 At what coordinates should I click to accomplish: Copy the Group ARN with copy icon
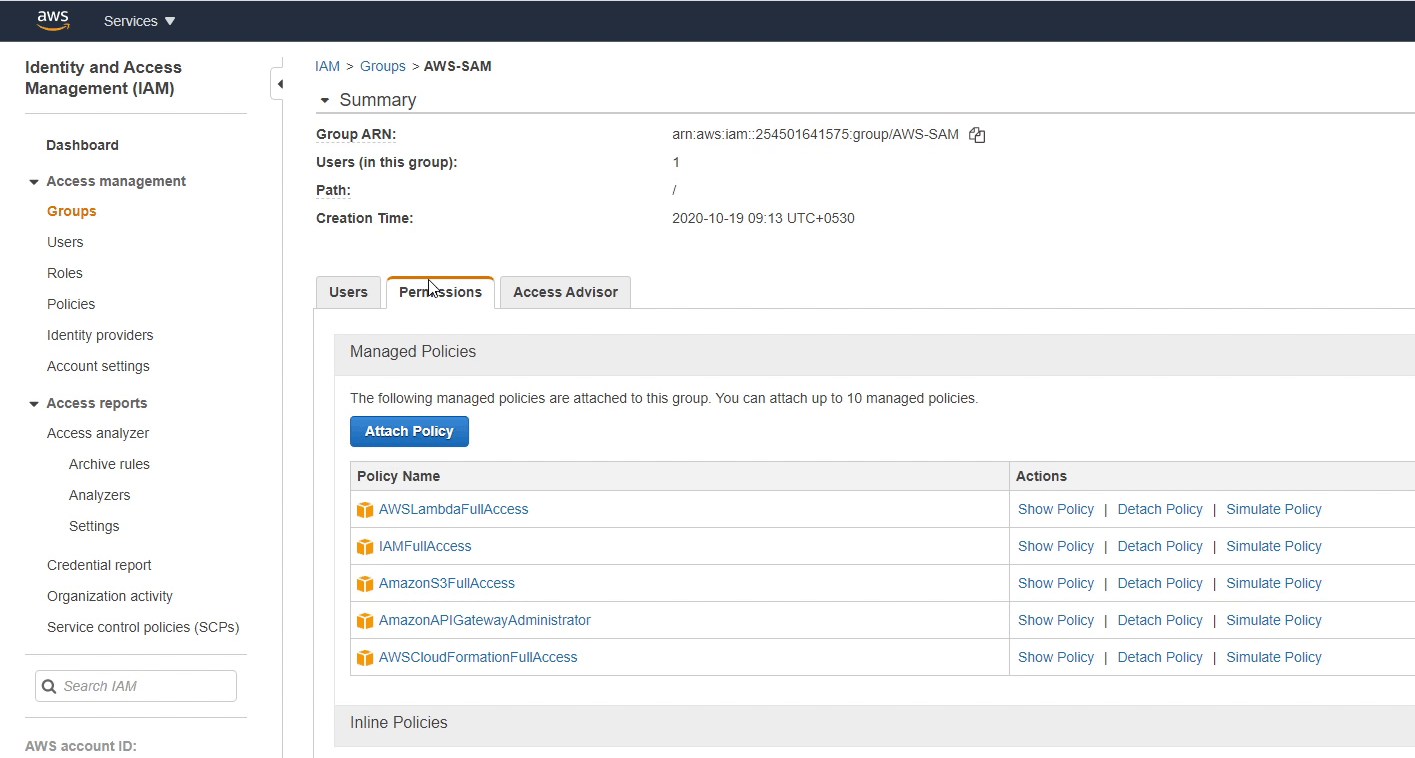[x=977, y=135]
